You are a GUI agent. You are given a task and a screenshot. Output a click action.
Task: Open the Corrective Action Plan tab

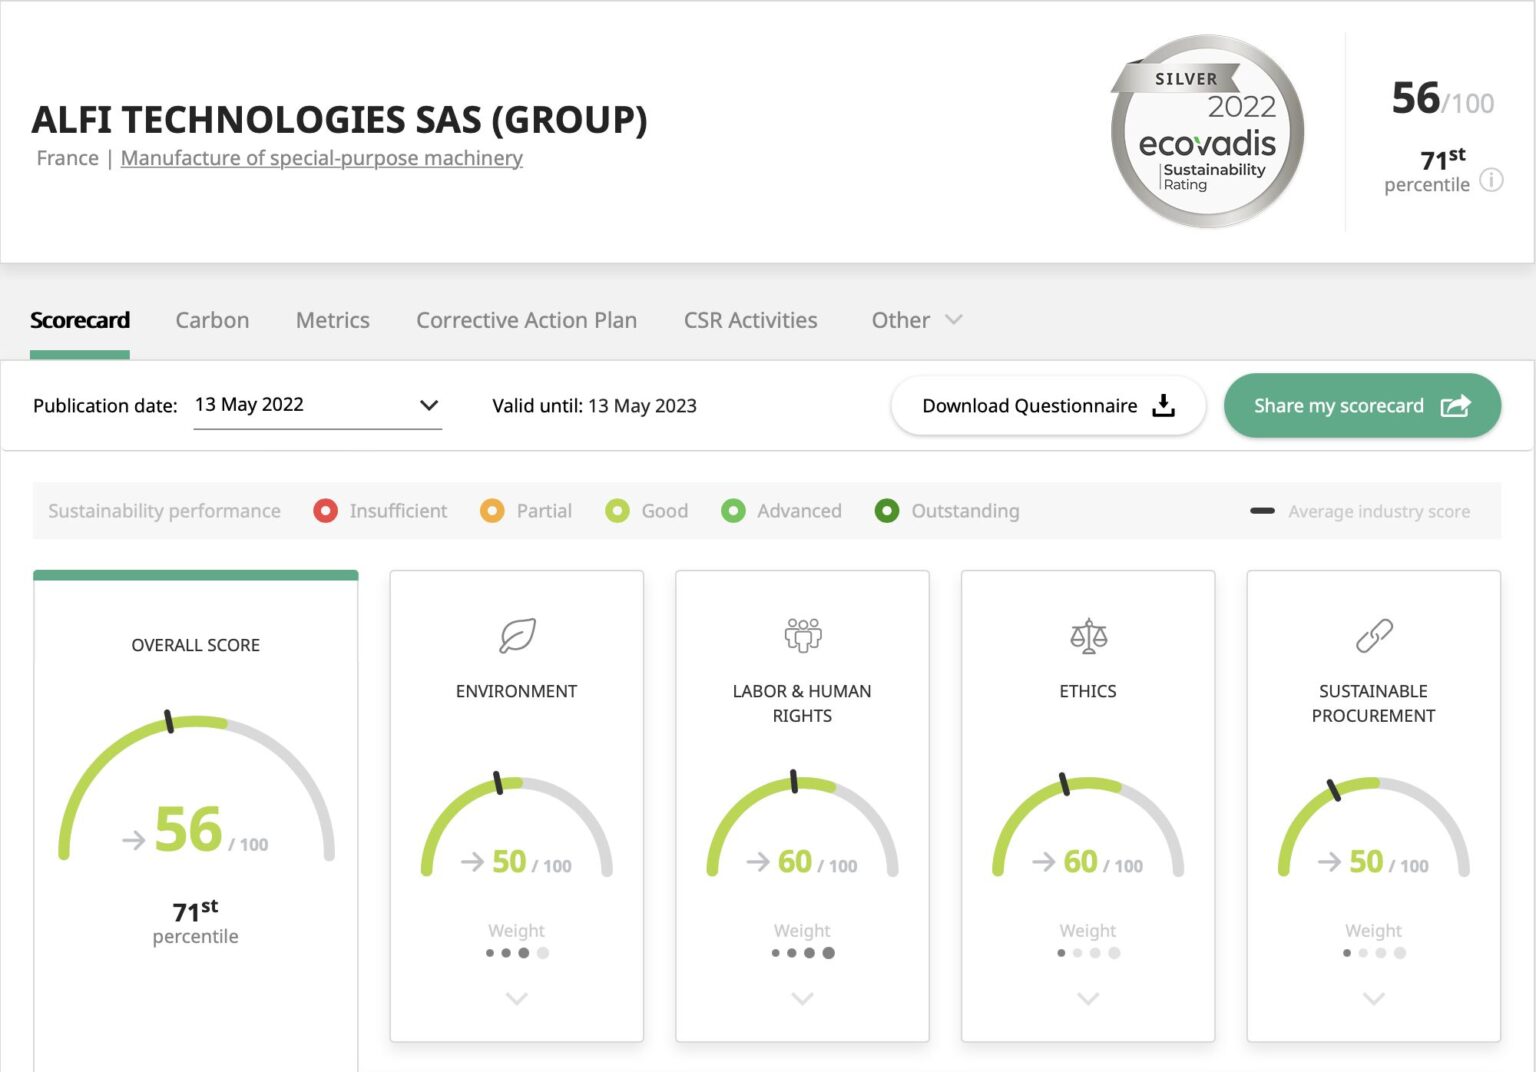[x=526, y=320]
